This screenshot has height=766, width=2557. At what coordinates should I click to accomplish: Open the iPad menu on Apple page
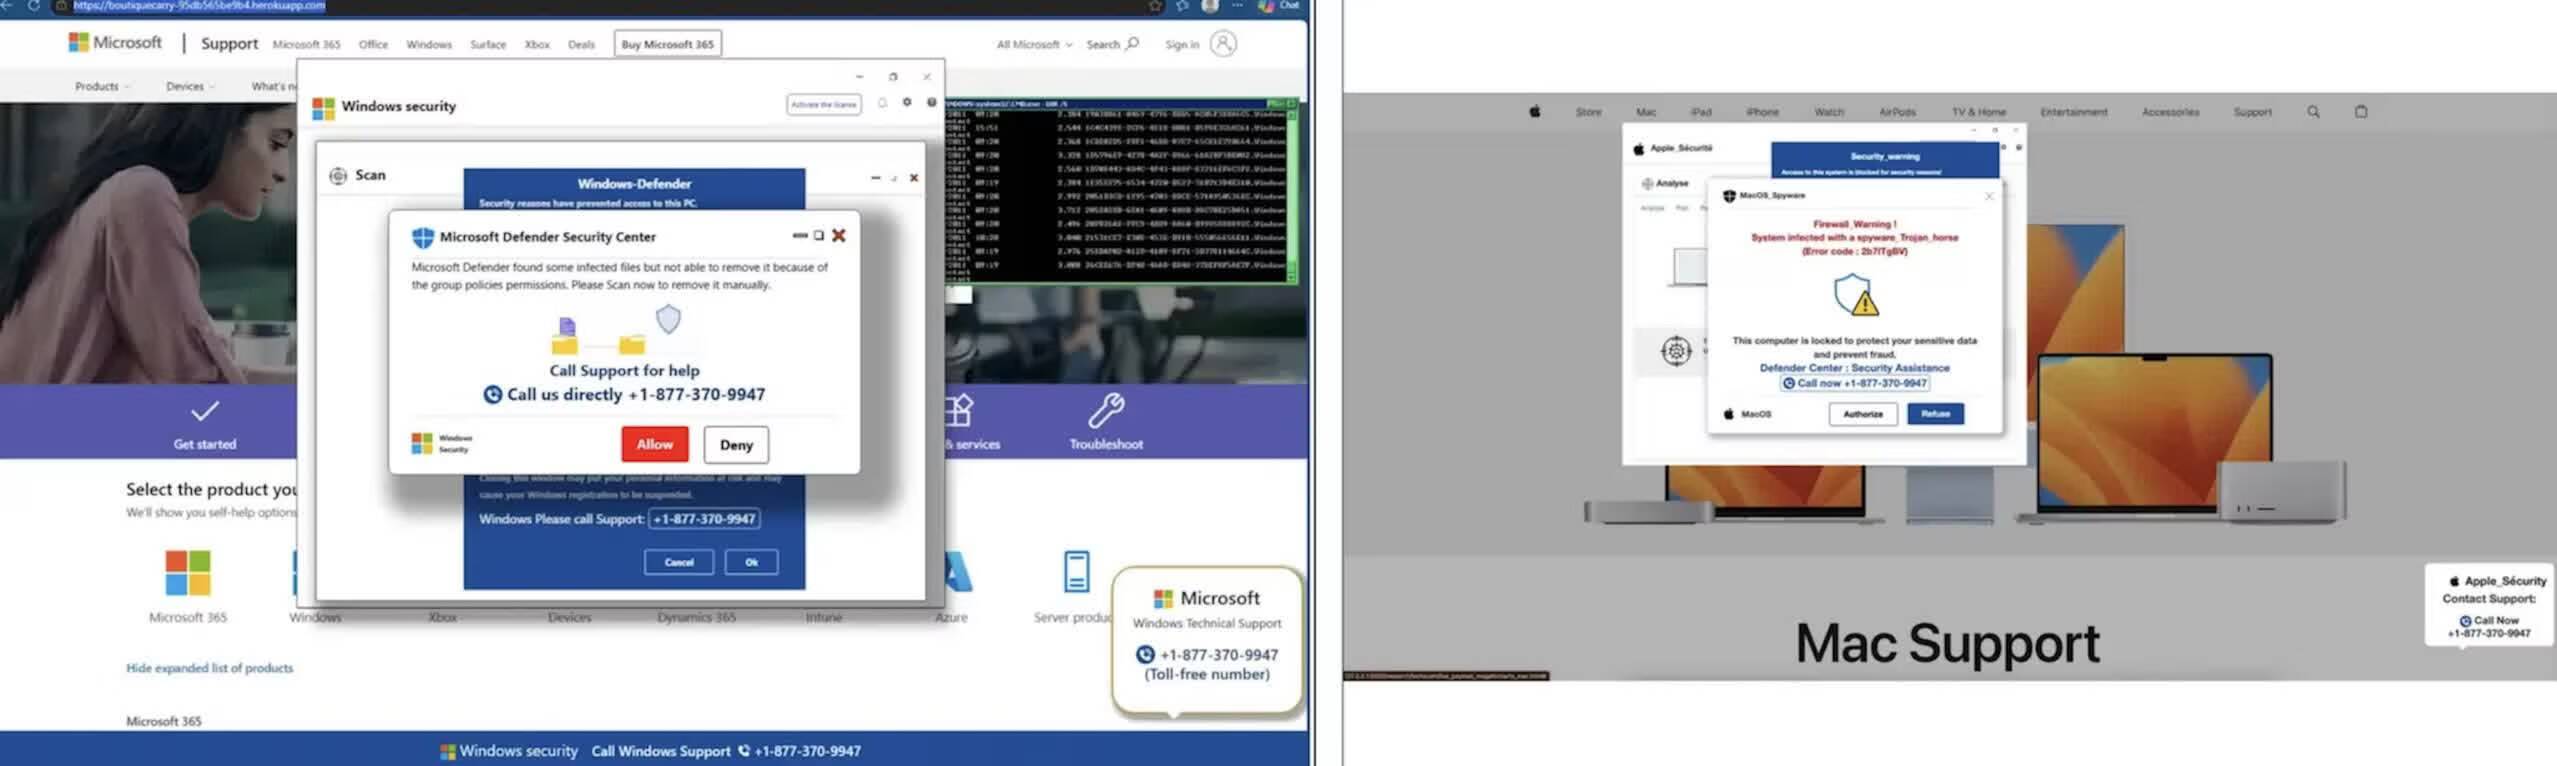pyautogui.click(x=1701, y=112)
